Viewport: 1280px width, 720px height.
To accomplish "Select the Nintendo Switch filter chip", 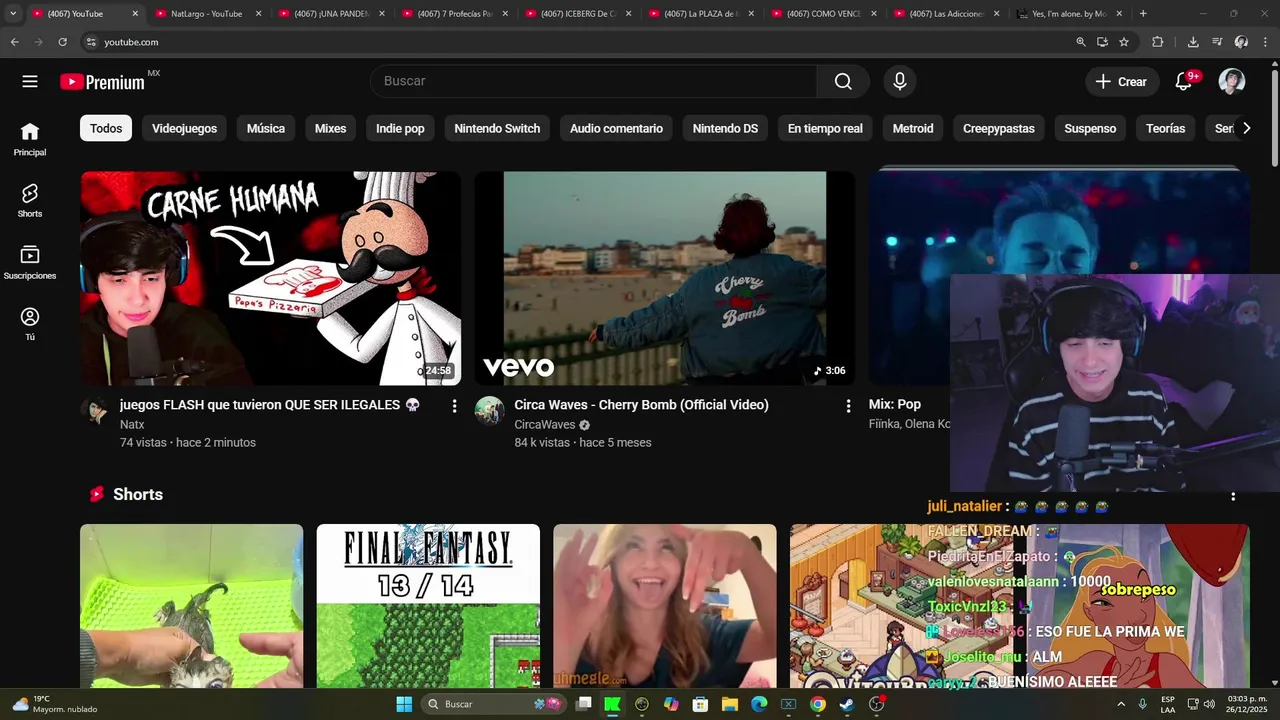I will coord(497,128).
